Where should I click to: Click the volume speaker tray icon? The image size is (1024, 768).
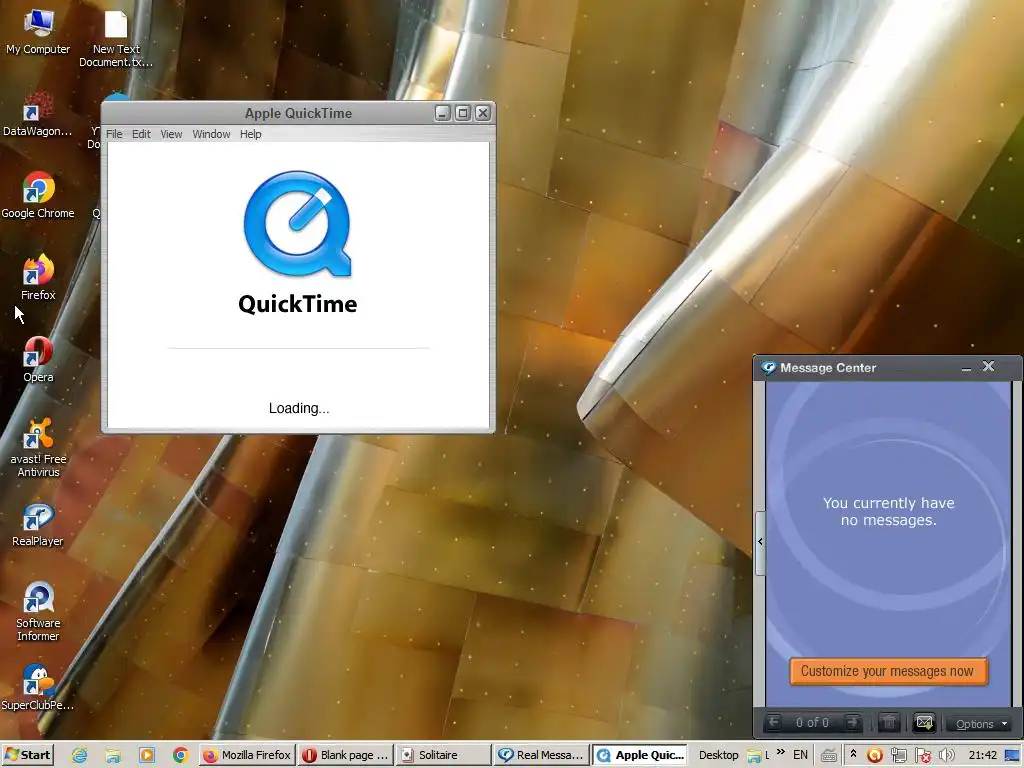pyautogui.click(x=947, y=756)
